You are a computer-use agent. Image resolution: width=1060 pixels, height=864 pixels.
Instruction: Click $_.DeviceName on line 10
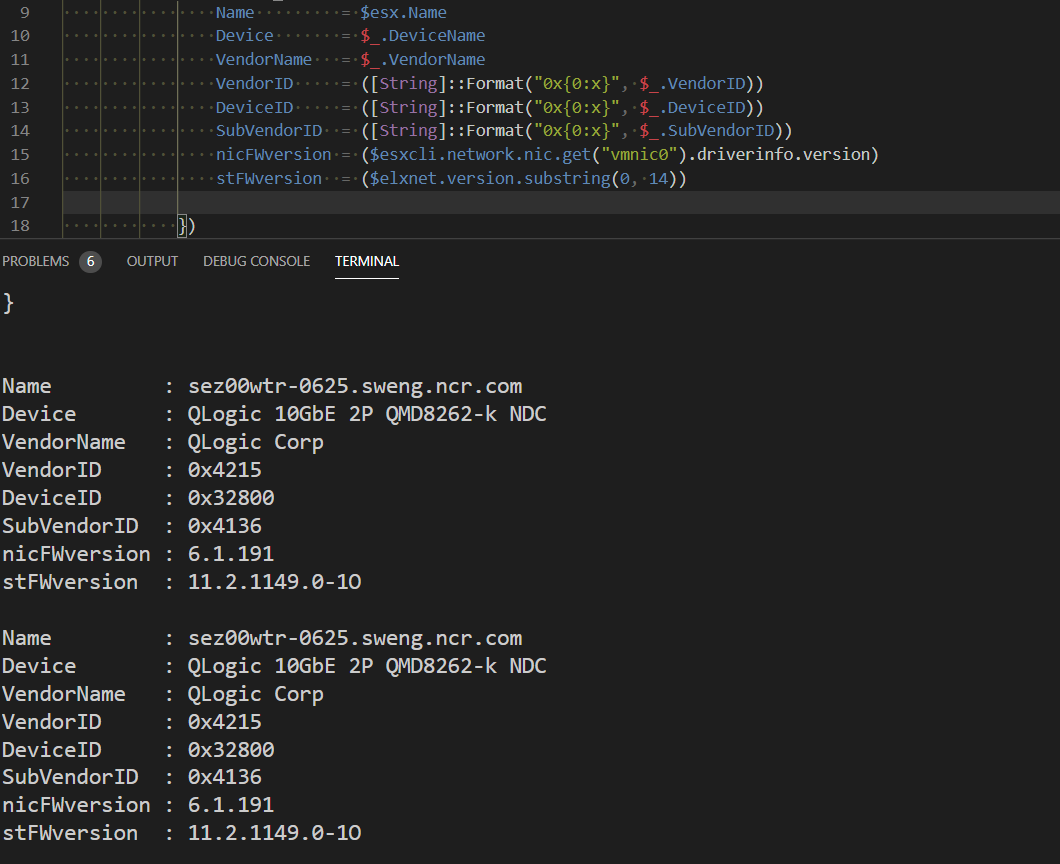[423, 35]
